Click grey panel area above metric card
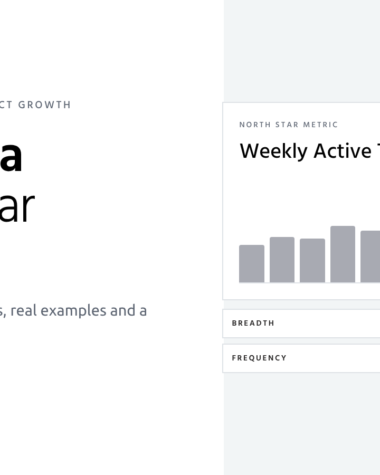380x475 pixels. 302,50
